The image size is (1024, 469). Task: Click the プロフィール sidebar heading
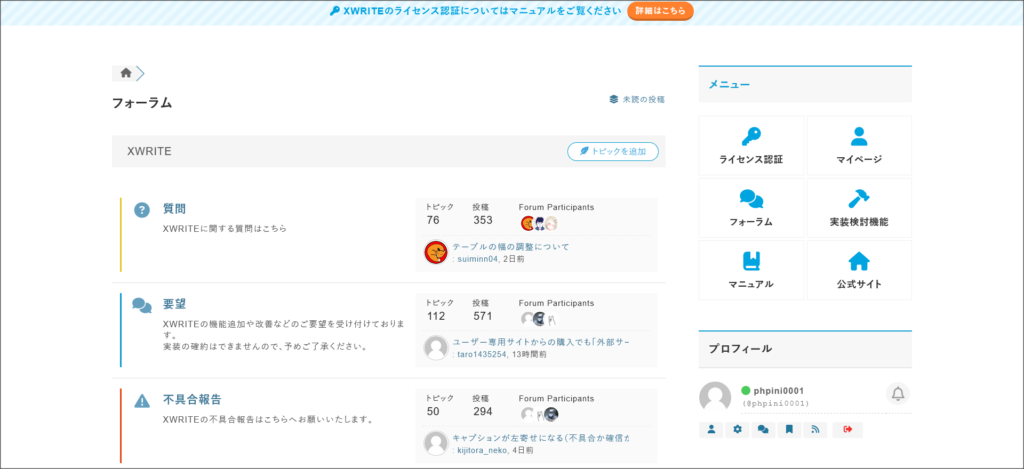(740, 349)
